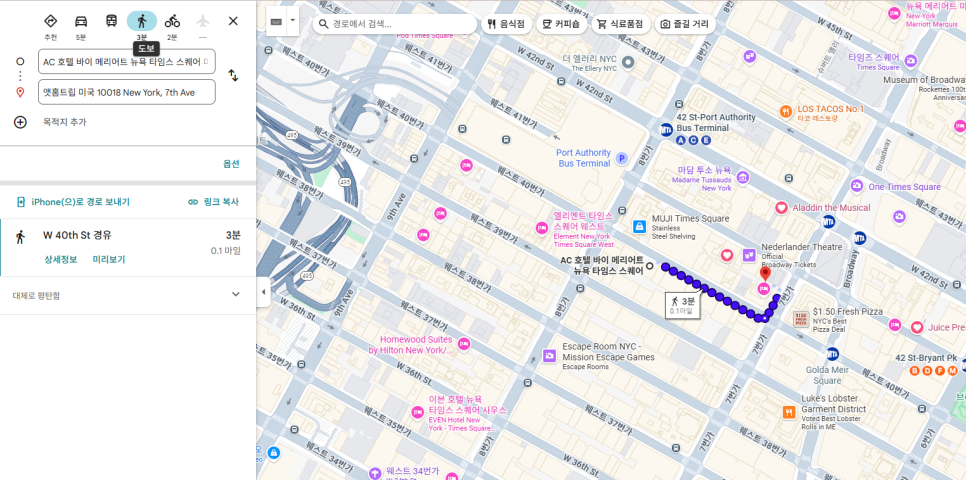Click the 3분 walking time map label
Screen dimensions: 966x480
[x=683, y=305]
